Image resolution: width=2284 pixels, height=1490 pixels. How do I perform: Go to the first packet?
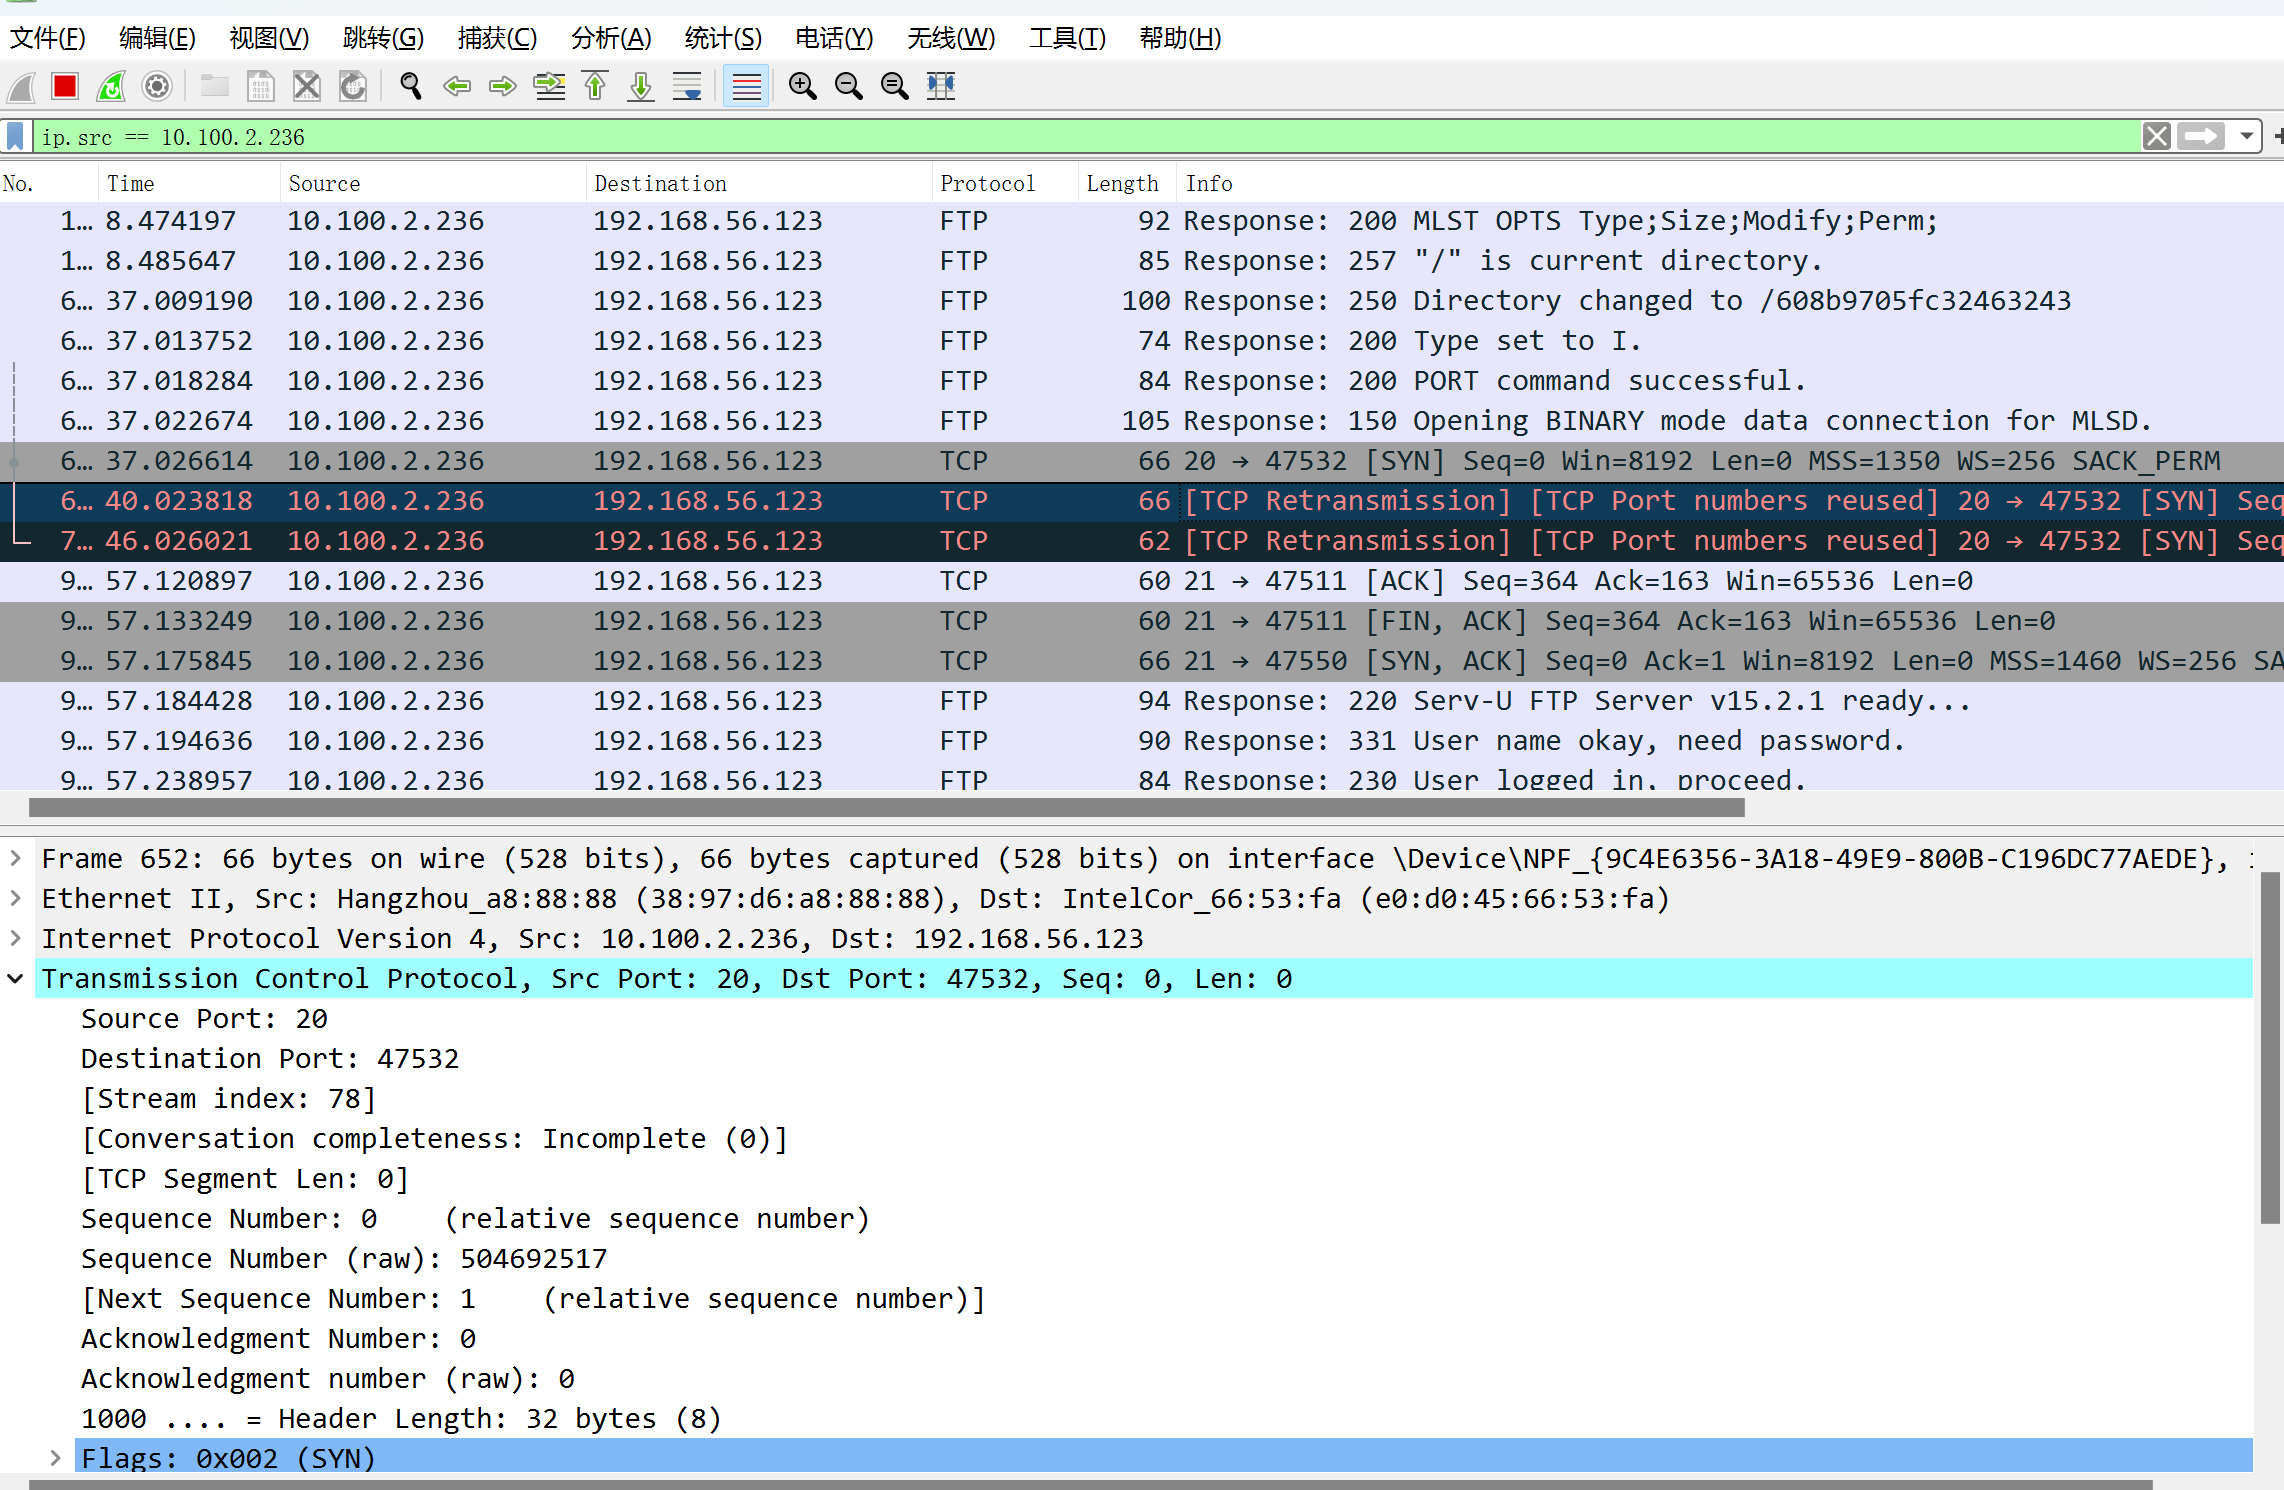pos(596,87)
